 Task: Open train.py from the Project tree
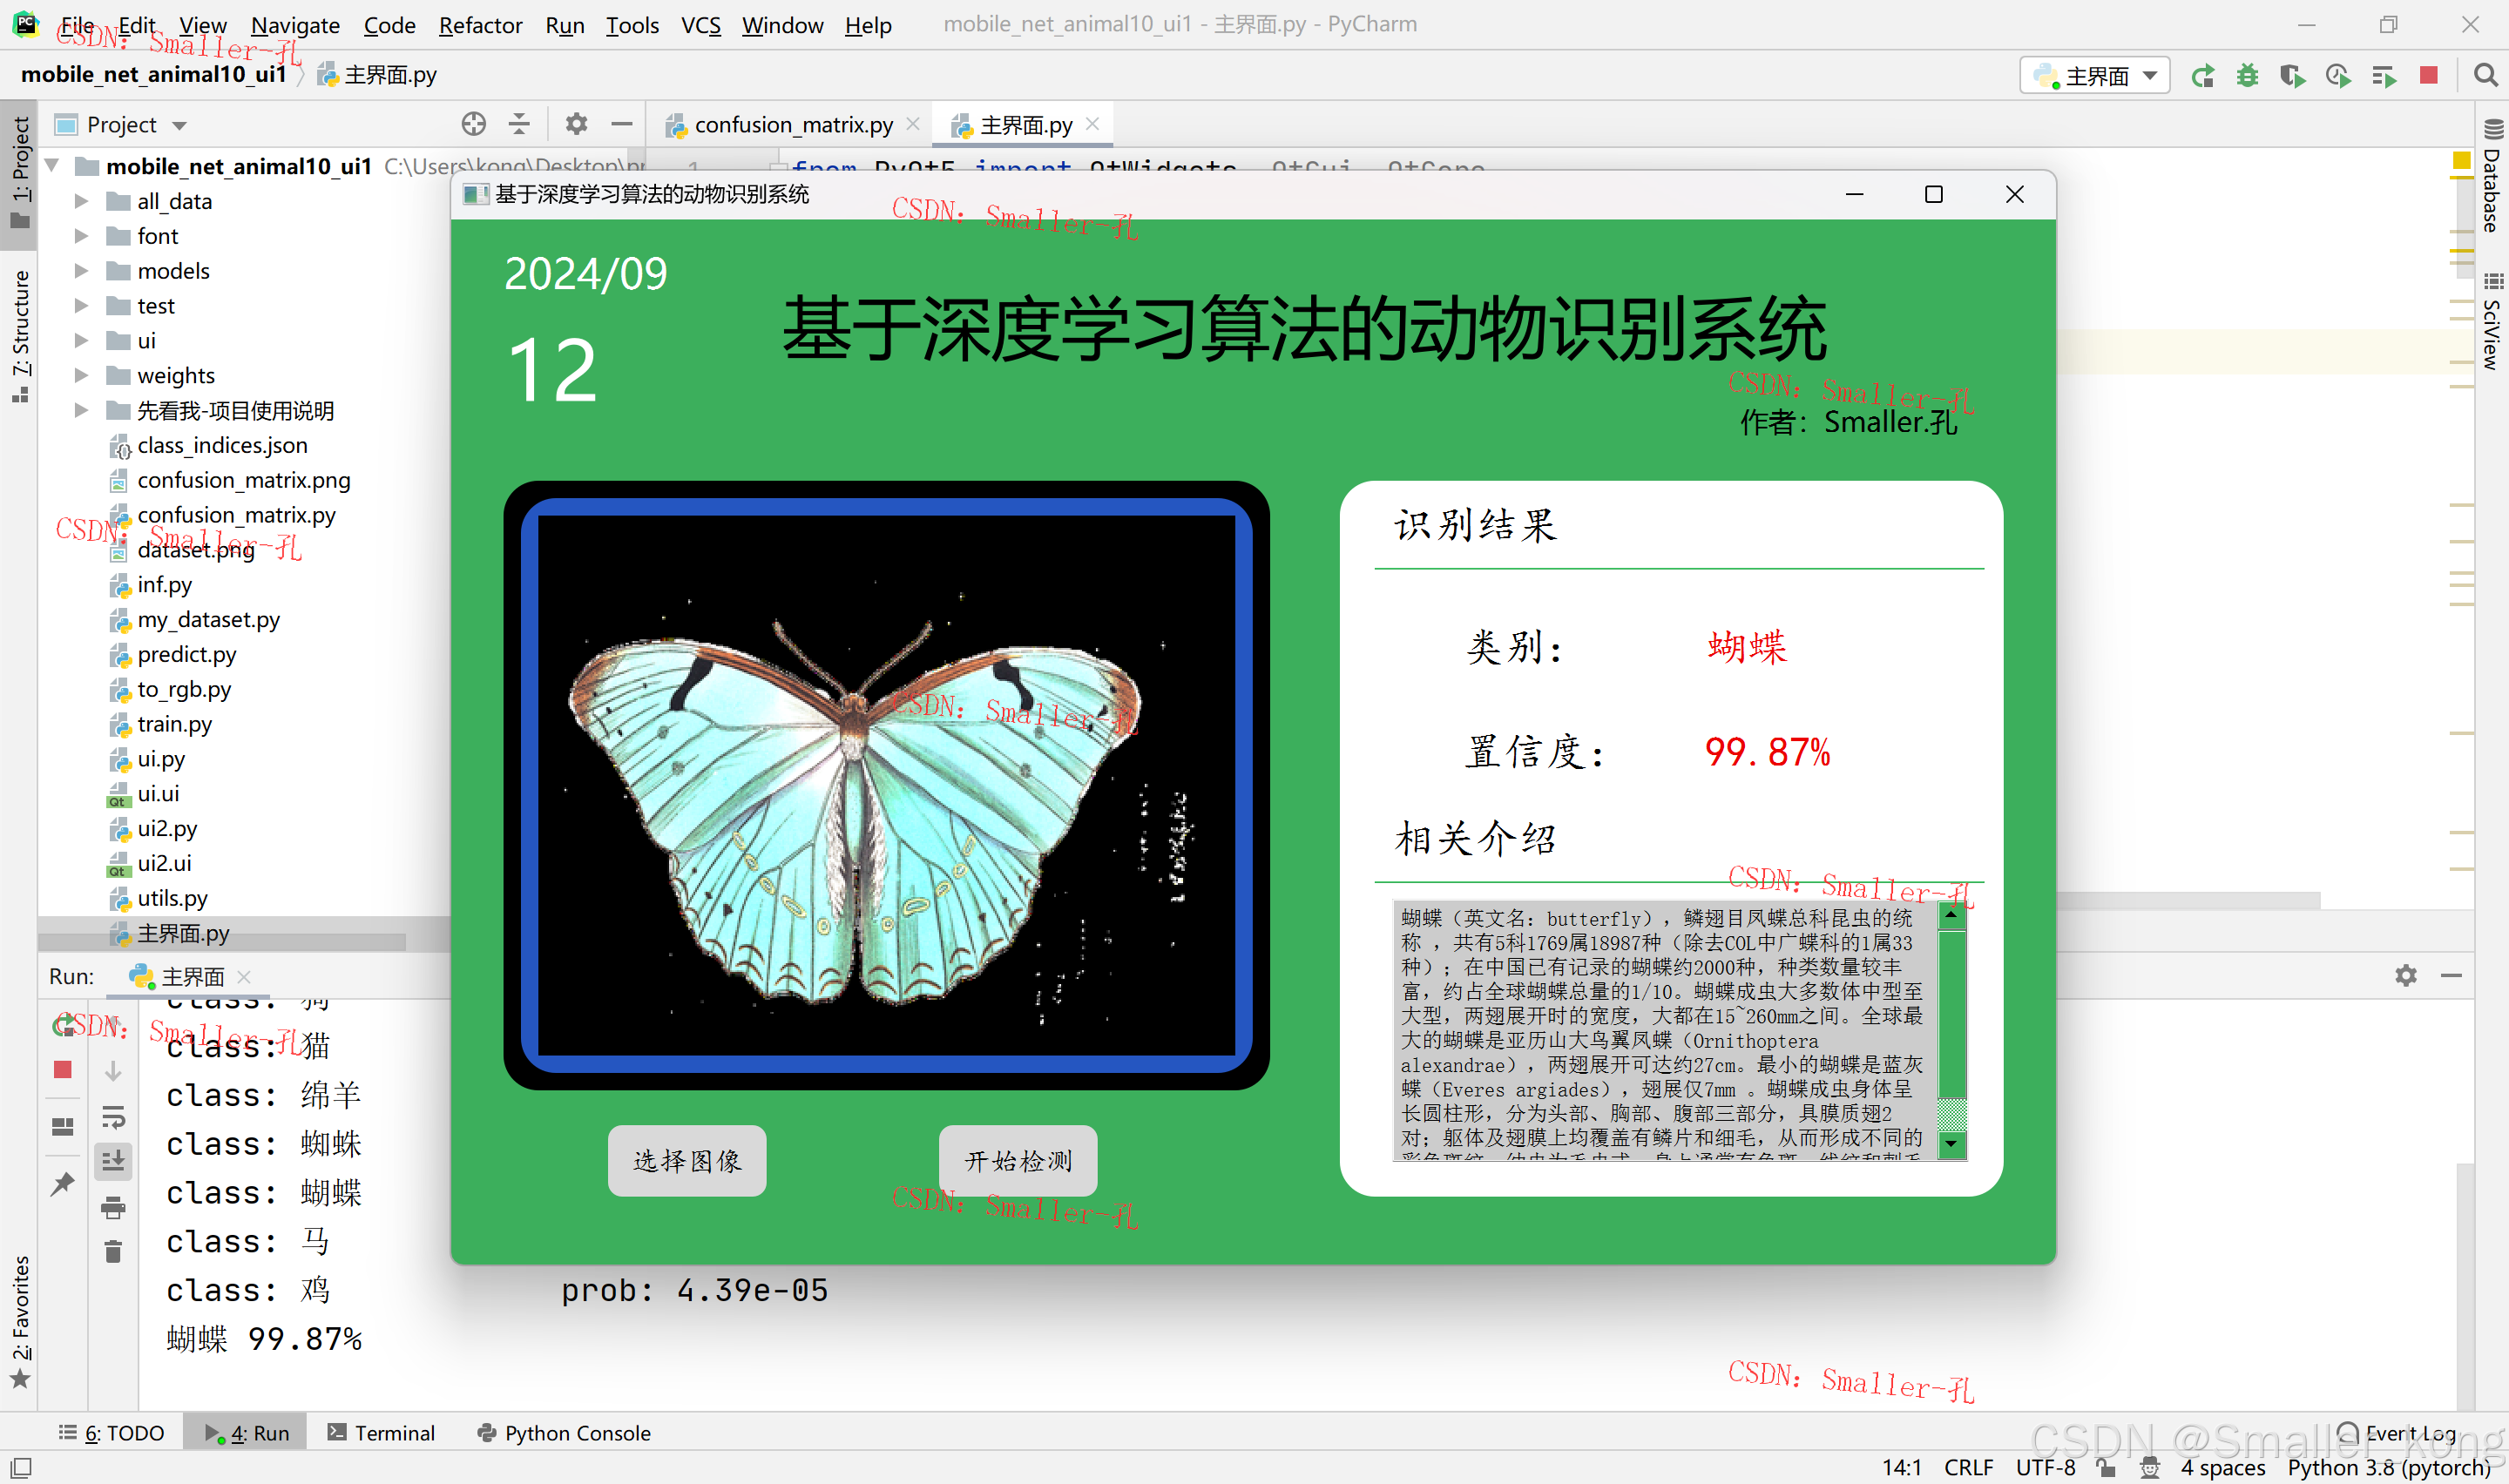[x=176, y=724]
